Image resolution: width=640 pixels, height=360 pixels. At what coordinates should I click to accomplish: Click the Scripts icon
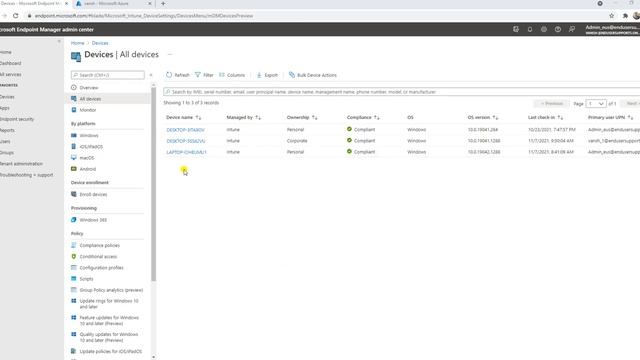point(74,278)
